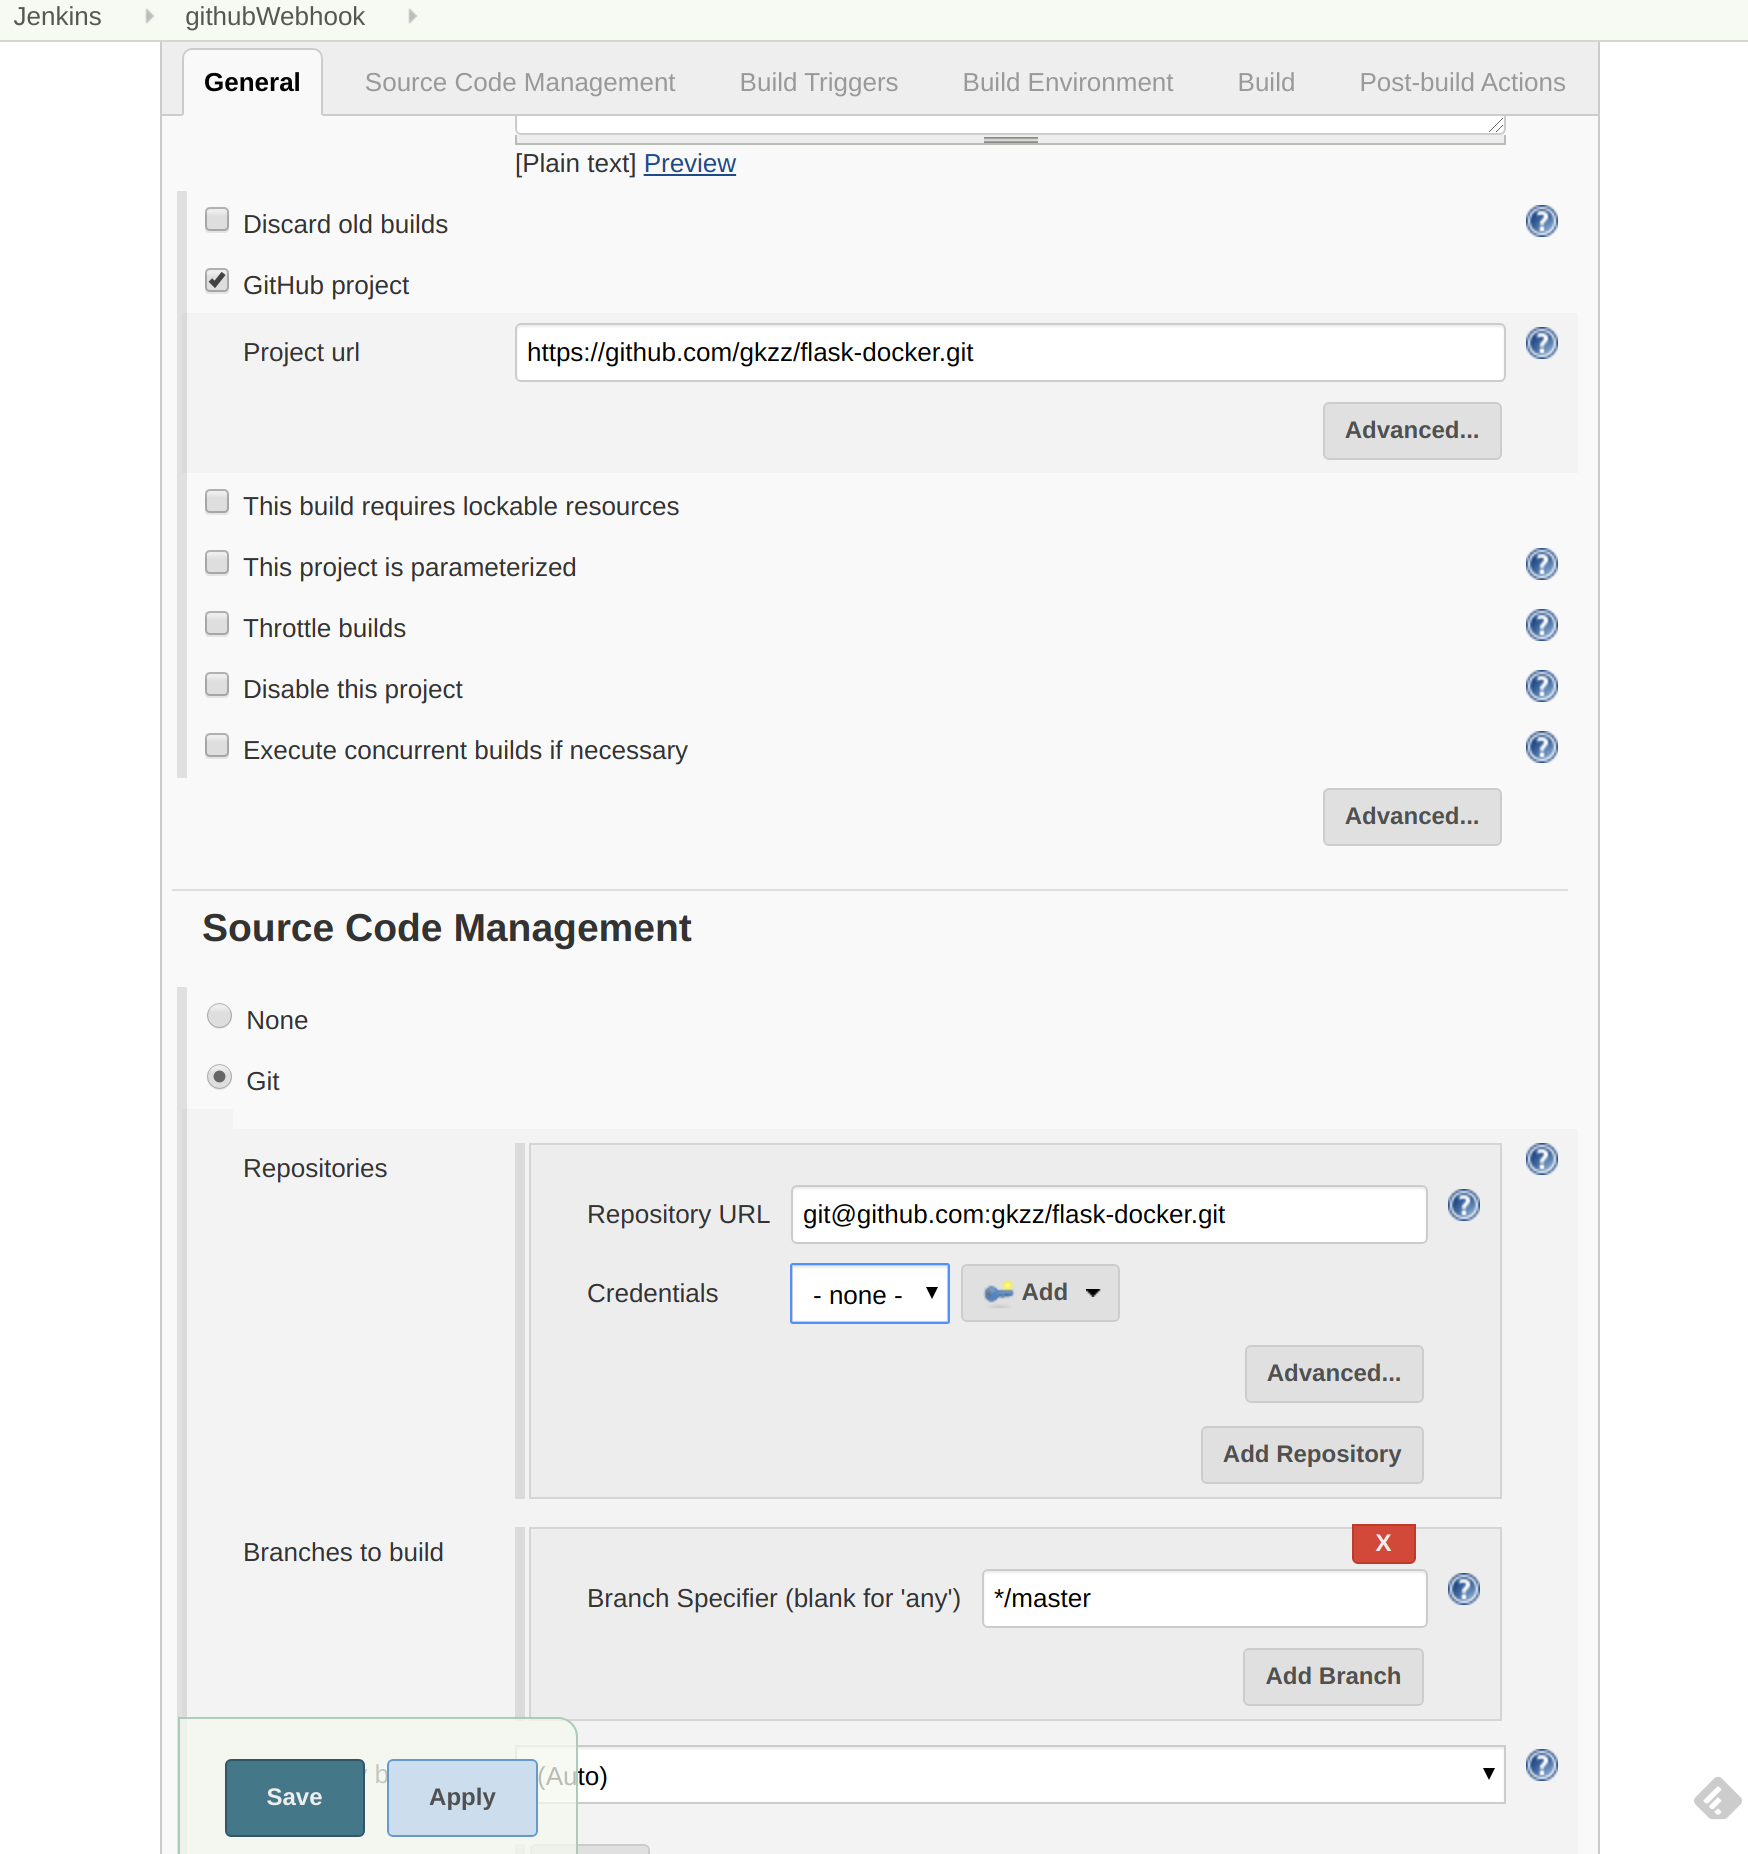Open help next to the Repository URL field
1748x1854 pixels.
(1463, 1205)
